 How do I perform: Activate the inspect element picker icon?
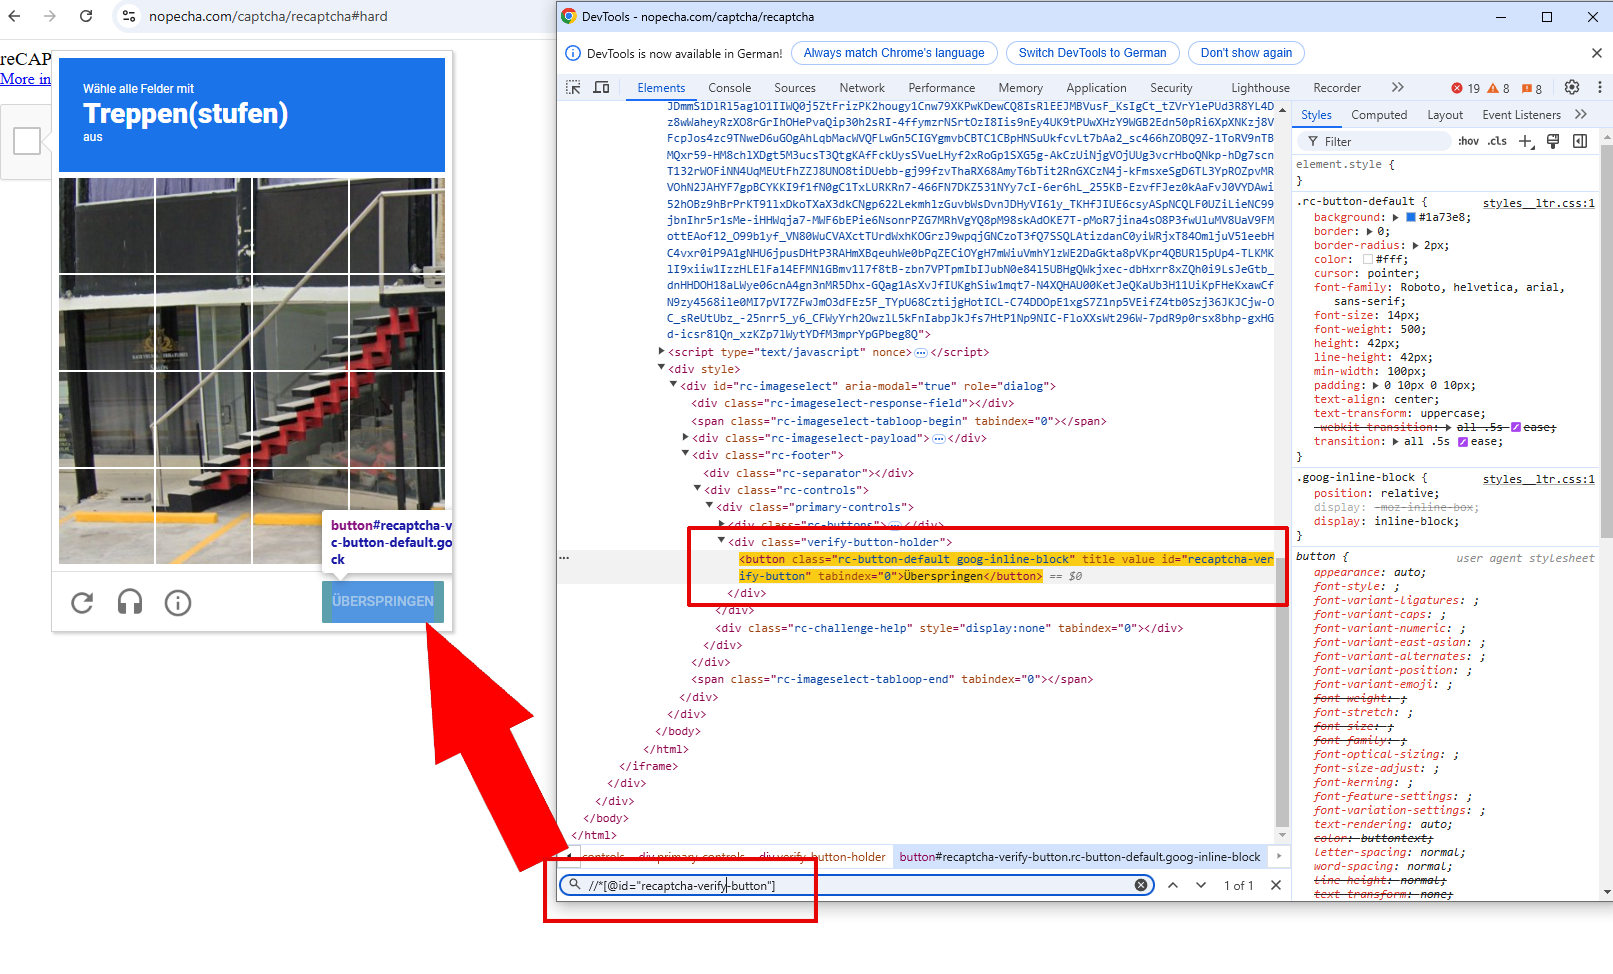(x=573, y=88)
